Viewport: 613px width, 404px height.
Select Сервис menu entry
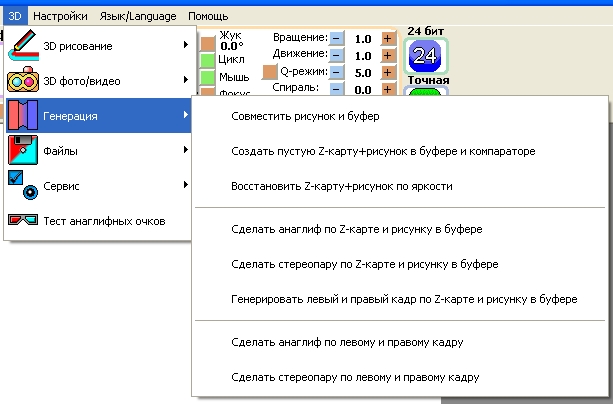point(99,185)
